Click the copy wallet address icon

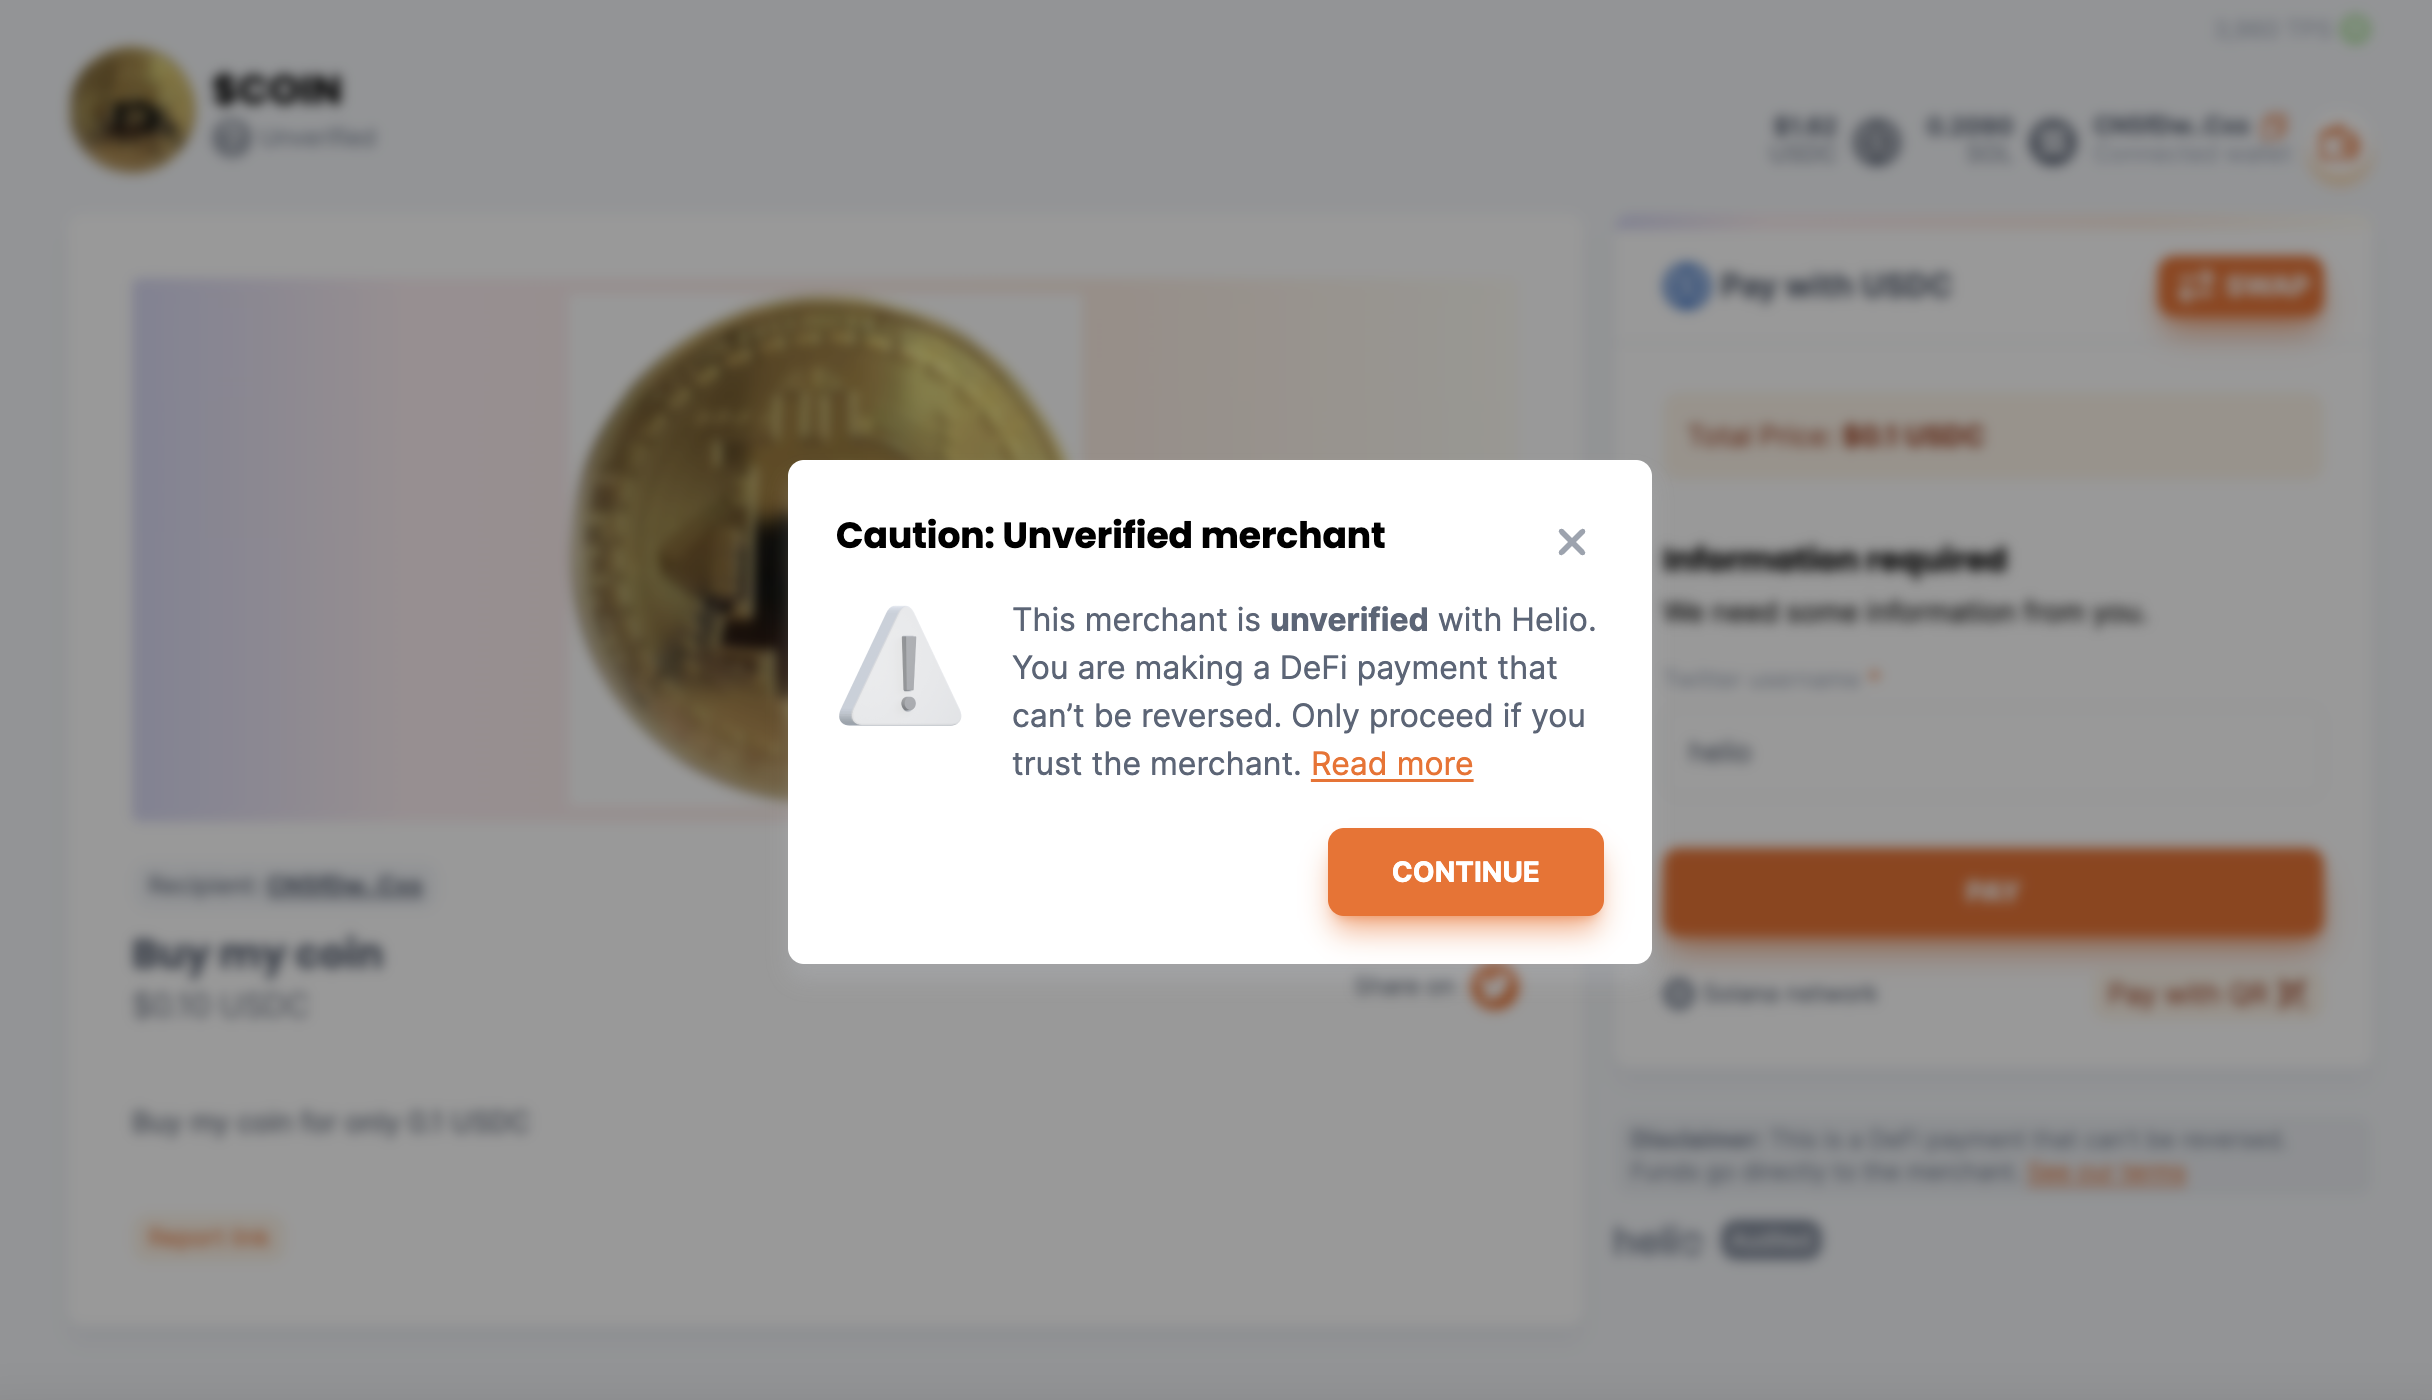(2275, 126)
